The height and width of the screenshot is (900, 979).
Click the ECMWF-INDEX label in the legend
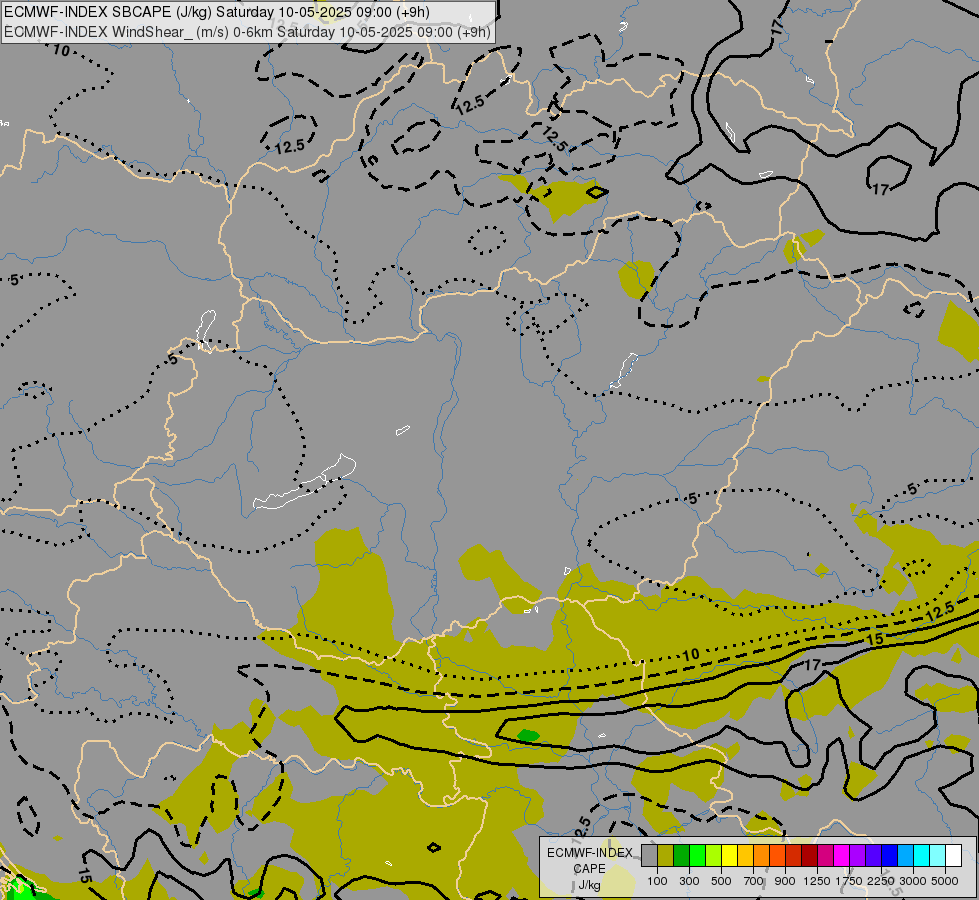pyautogui.click(x=589, y=853)
